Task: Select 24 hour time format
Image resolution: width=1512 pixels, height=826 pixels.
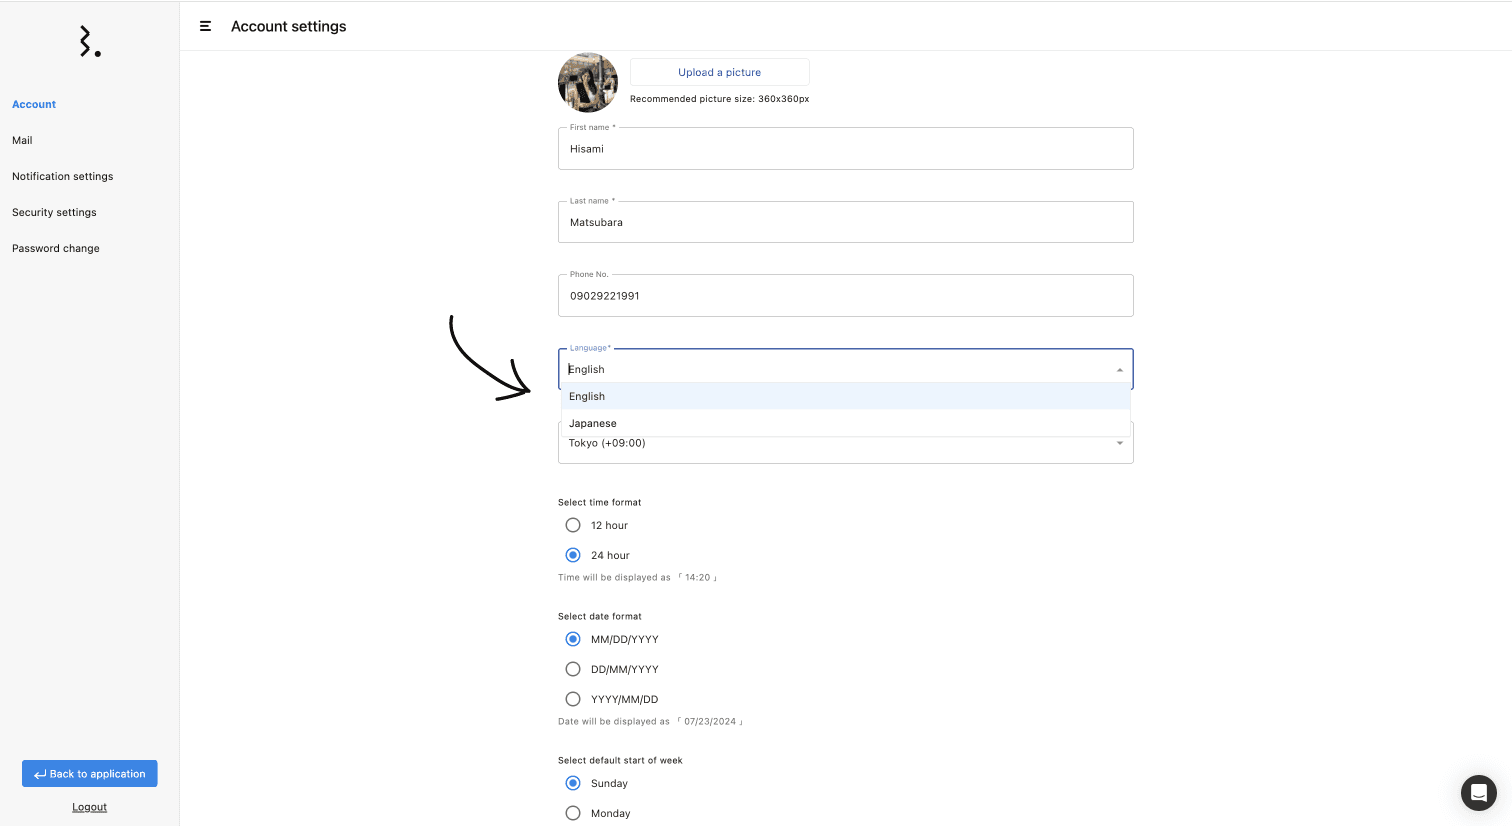Action: (x=573, y=555)
